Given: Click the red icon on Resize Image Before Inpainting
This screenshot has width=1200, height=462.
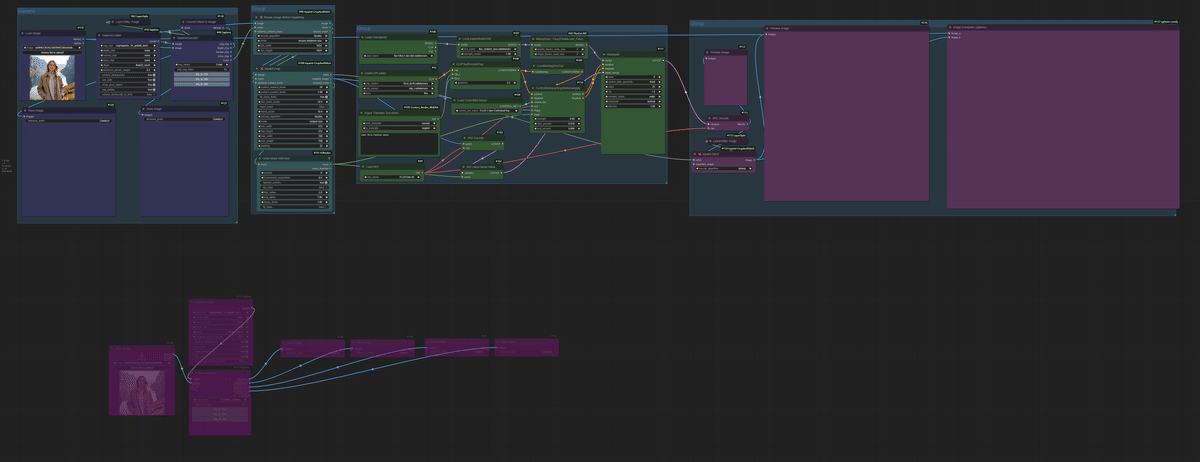Looking at the screenshot, I should tap(261, 17).
